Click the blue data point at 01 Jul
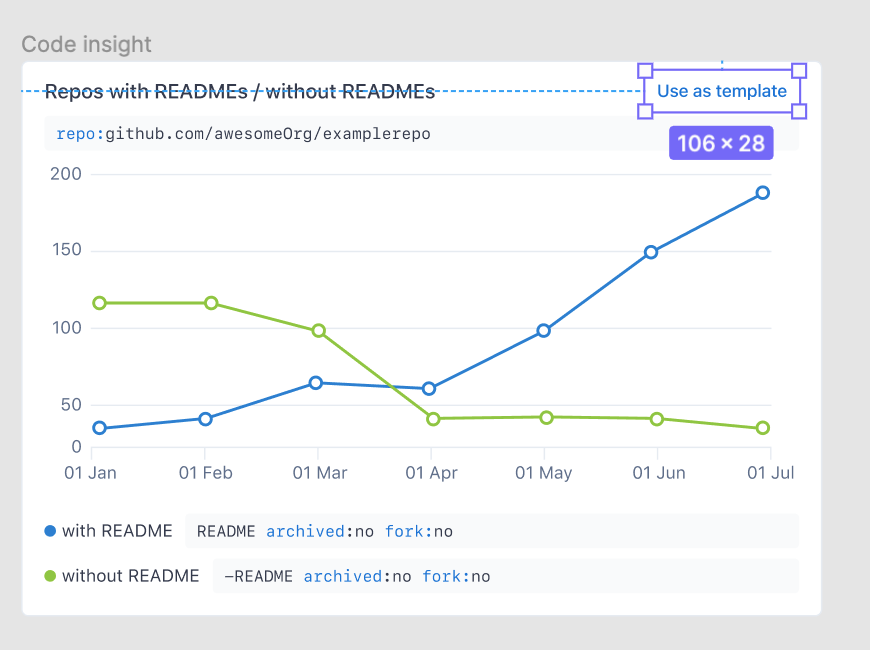 click(762, 193)
